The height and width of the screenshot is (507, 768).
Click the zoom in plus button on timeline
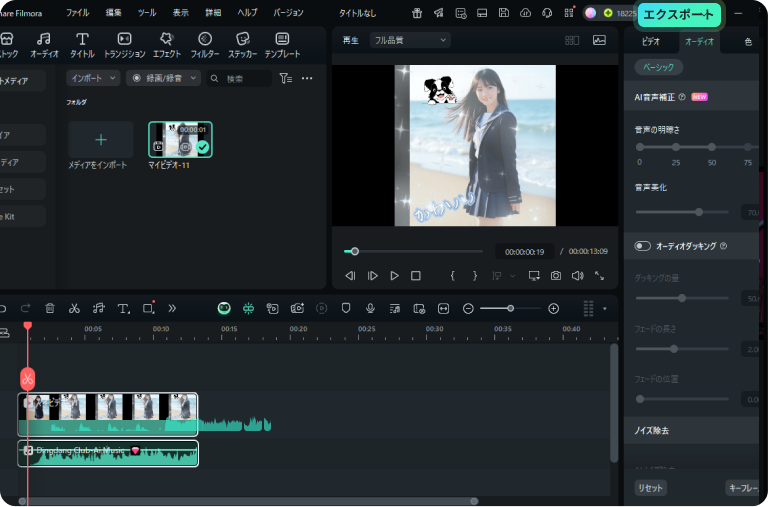point(553,309)
